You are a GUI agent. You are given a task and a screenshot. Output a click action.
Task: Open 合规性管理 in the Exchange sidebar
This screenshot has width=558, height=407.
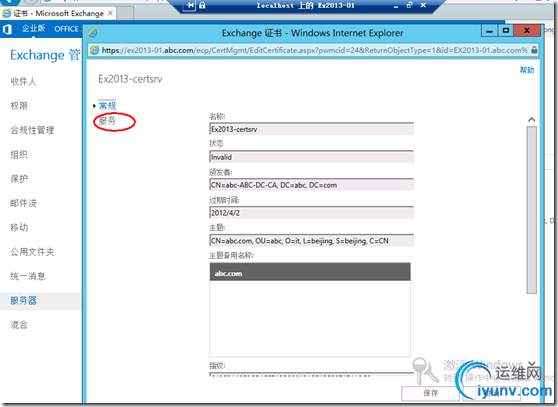click(32, 130)
